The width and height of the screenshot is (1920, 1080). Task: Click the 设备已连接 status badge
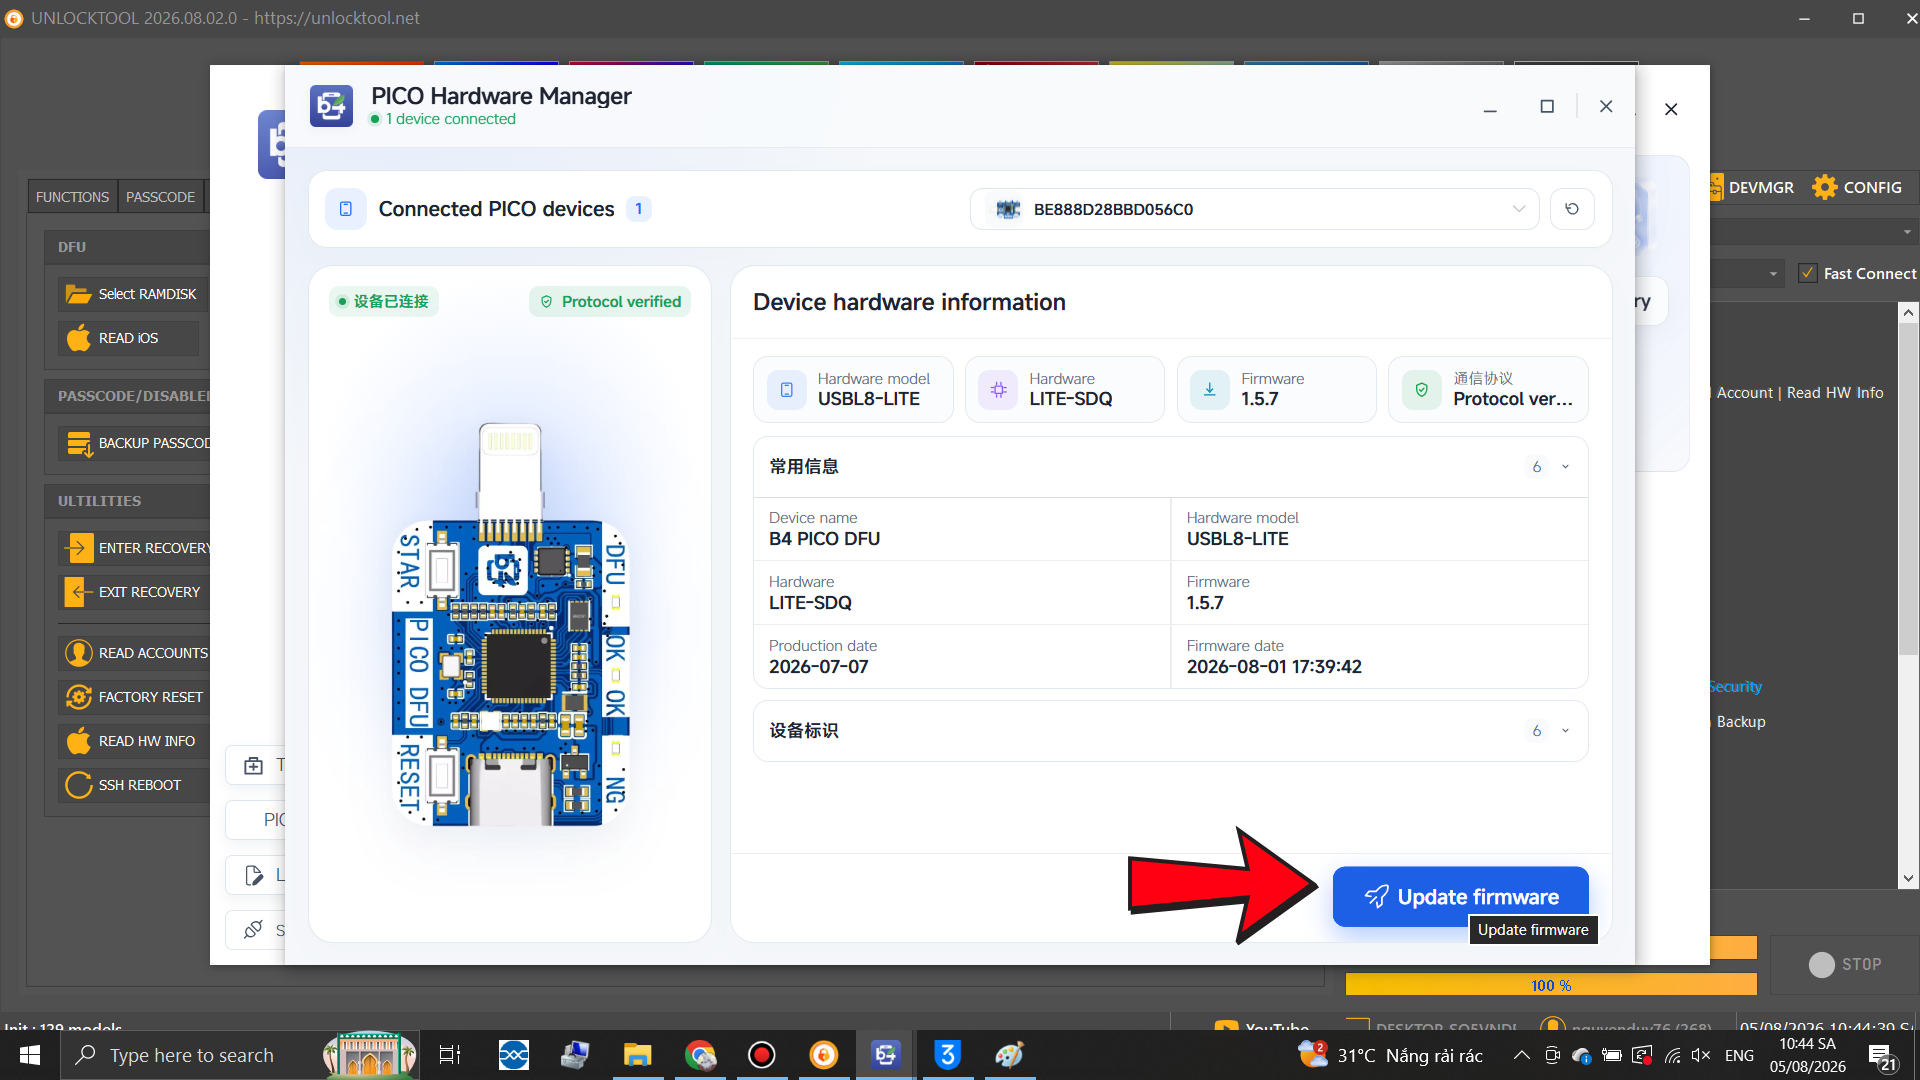(384, 302)
